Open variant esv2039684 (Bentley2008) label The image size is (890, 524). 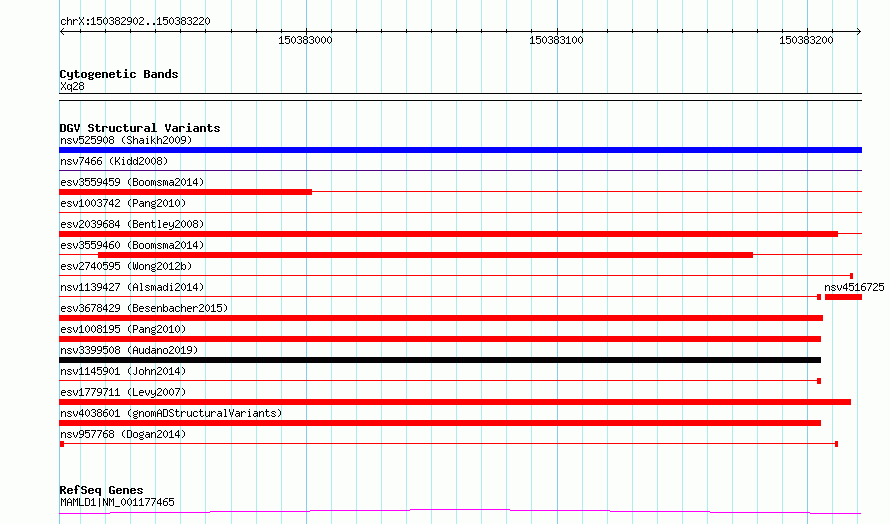(x=132, y=224)
